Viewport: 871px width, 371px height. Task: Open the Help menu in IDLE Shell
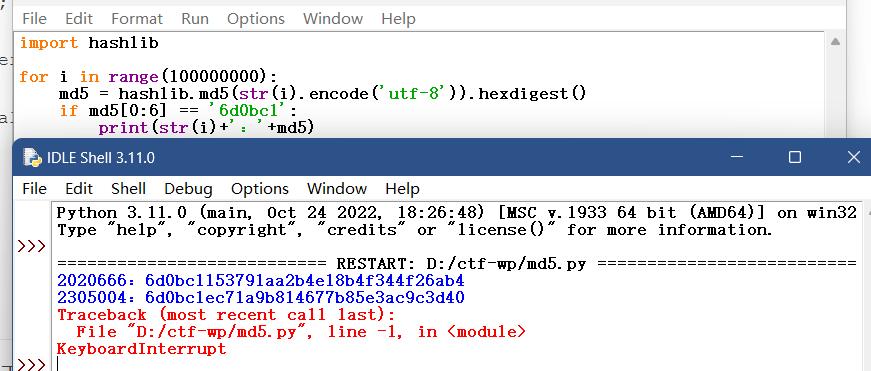click(402, 189)
